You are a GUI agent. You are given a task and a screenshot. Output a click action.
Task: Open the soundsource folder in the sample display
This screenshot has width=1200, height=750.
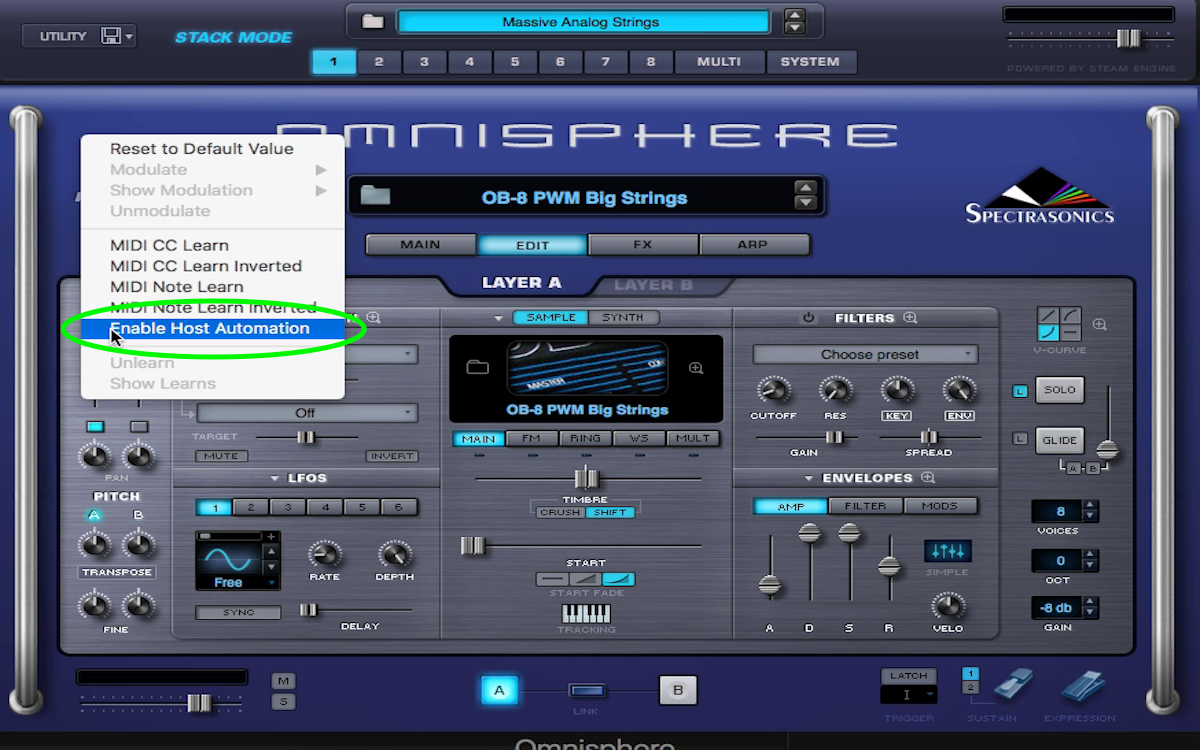coord(478,367)
